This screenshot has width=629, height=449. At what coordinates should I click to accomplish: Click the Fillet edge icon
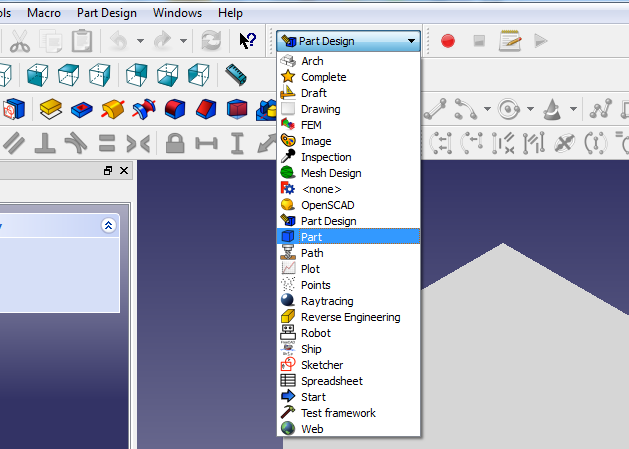coord(175,109)
